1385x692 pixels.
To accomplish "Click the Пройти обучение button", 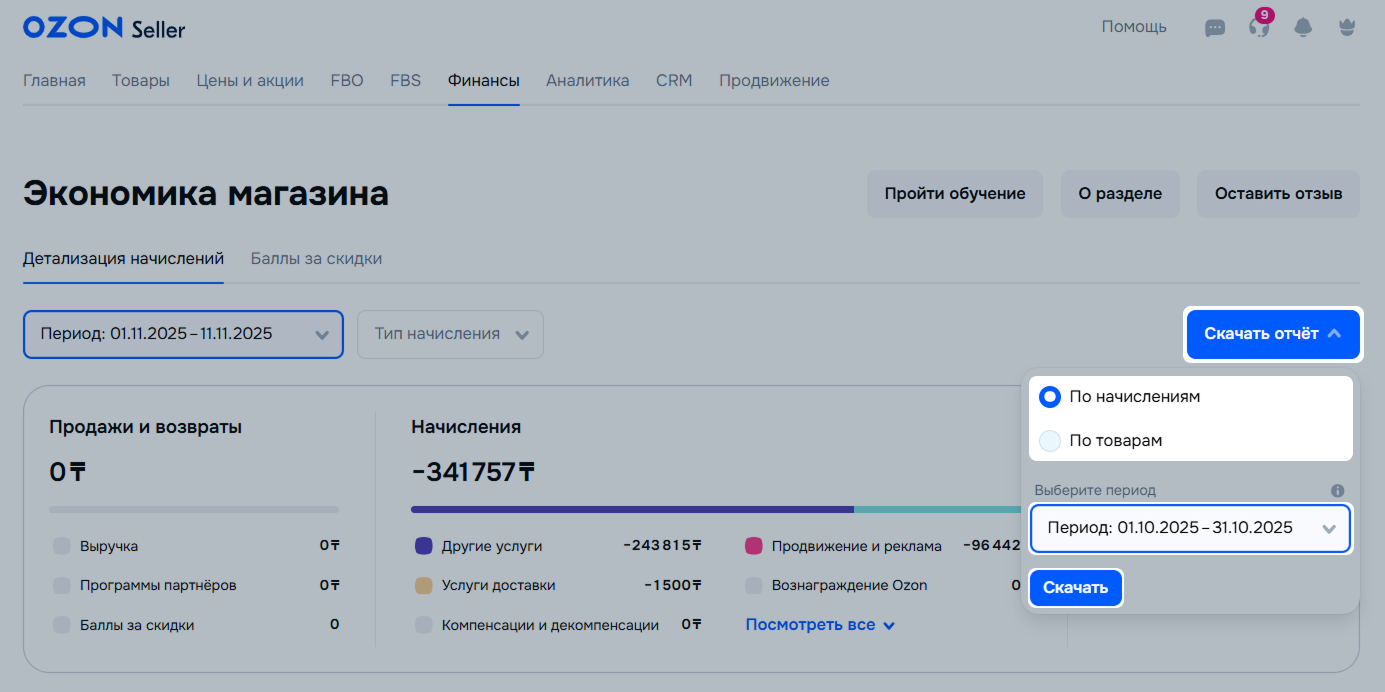I will [x=954, y=194].
